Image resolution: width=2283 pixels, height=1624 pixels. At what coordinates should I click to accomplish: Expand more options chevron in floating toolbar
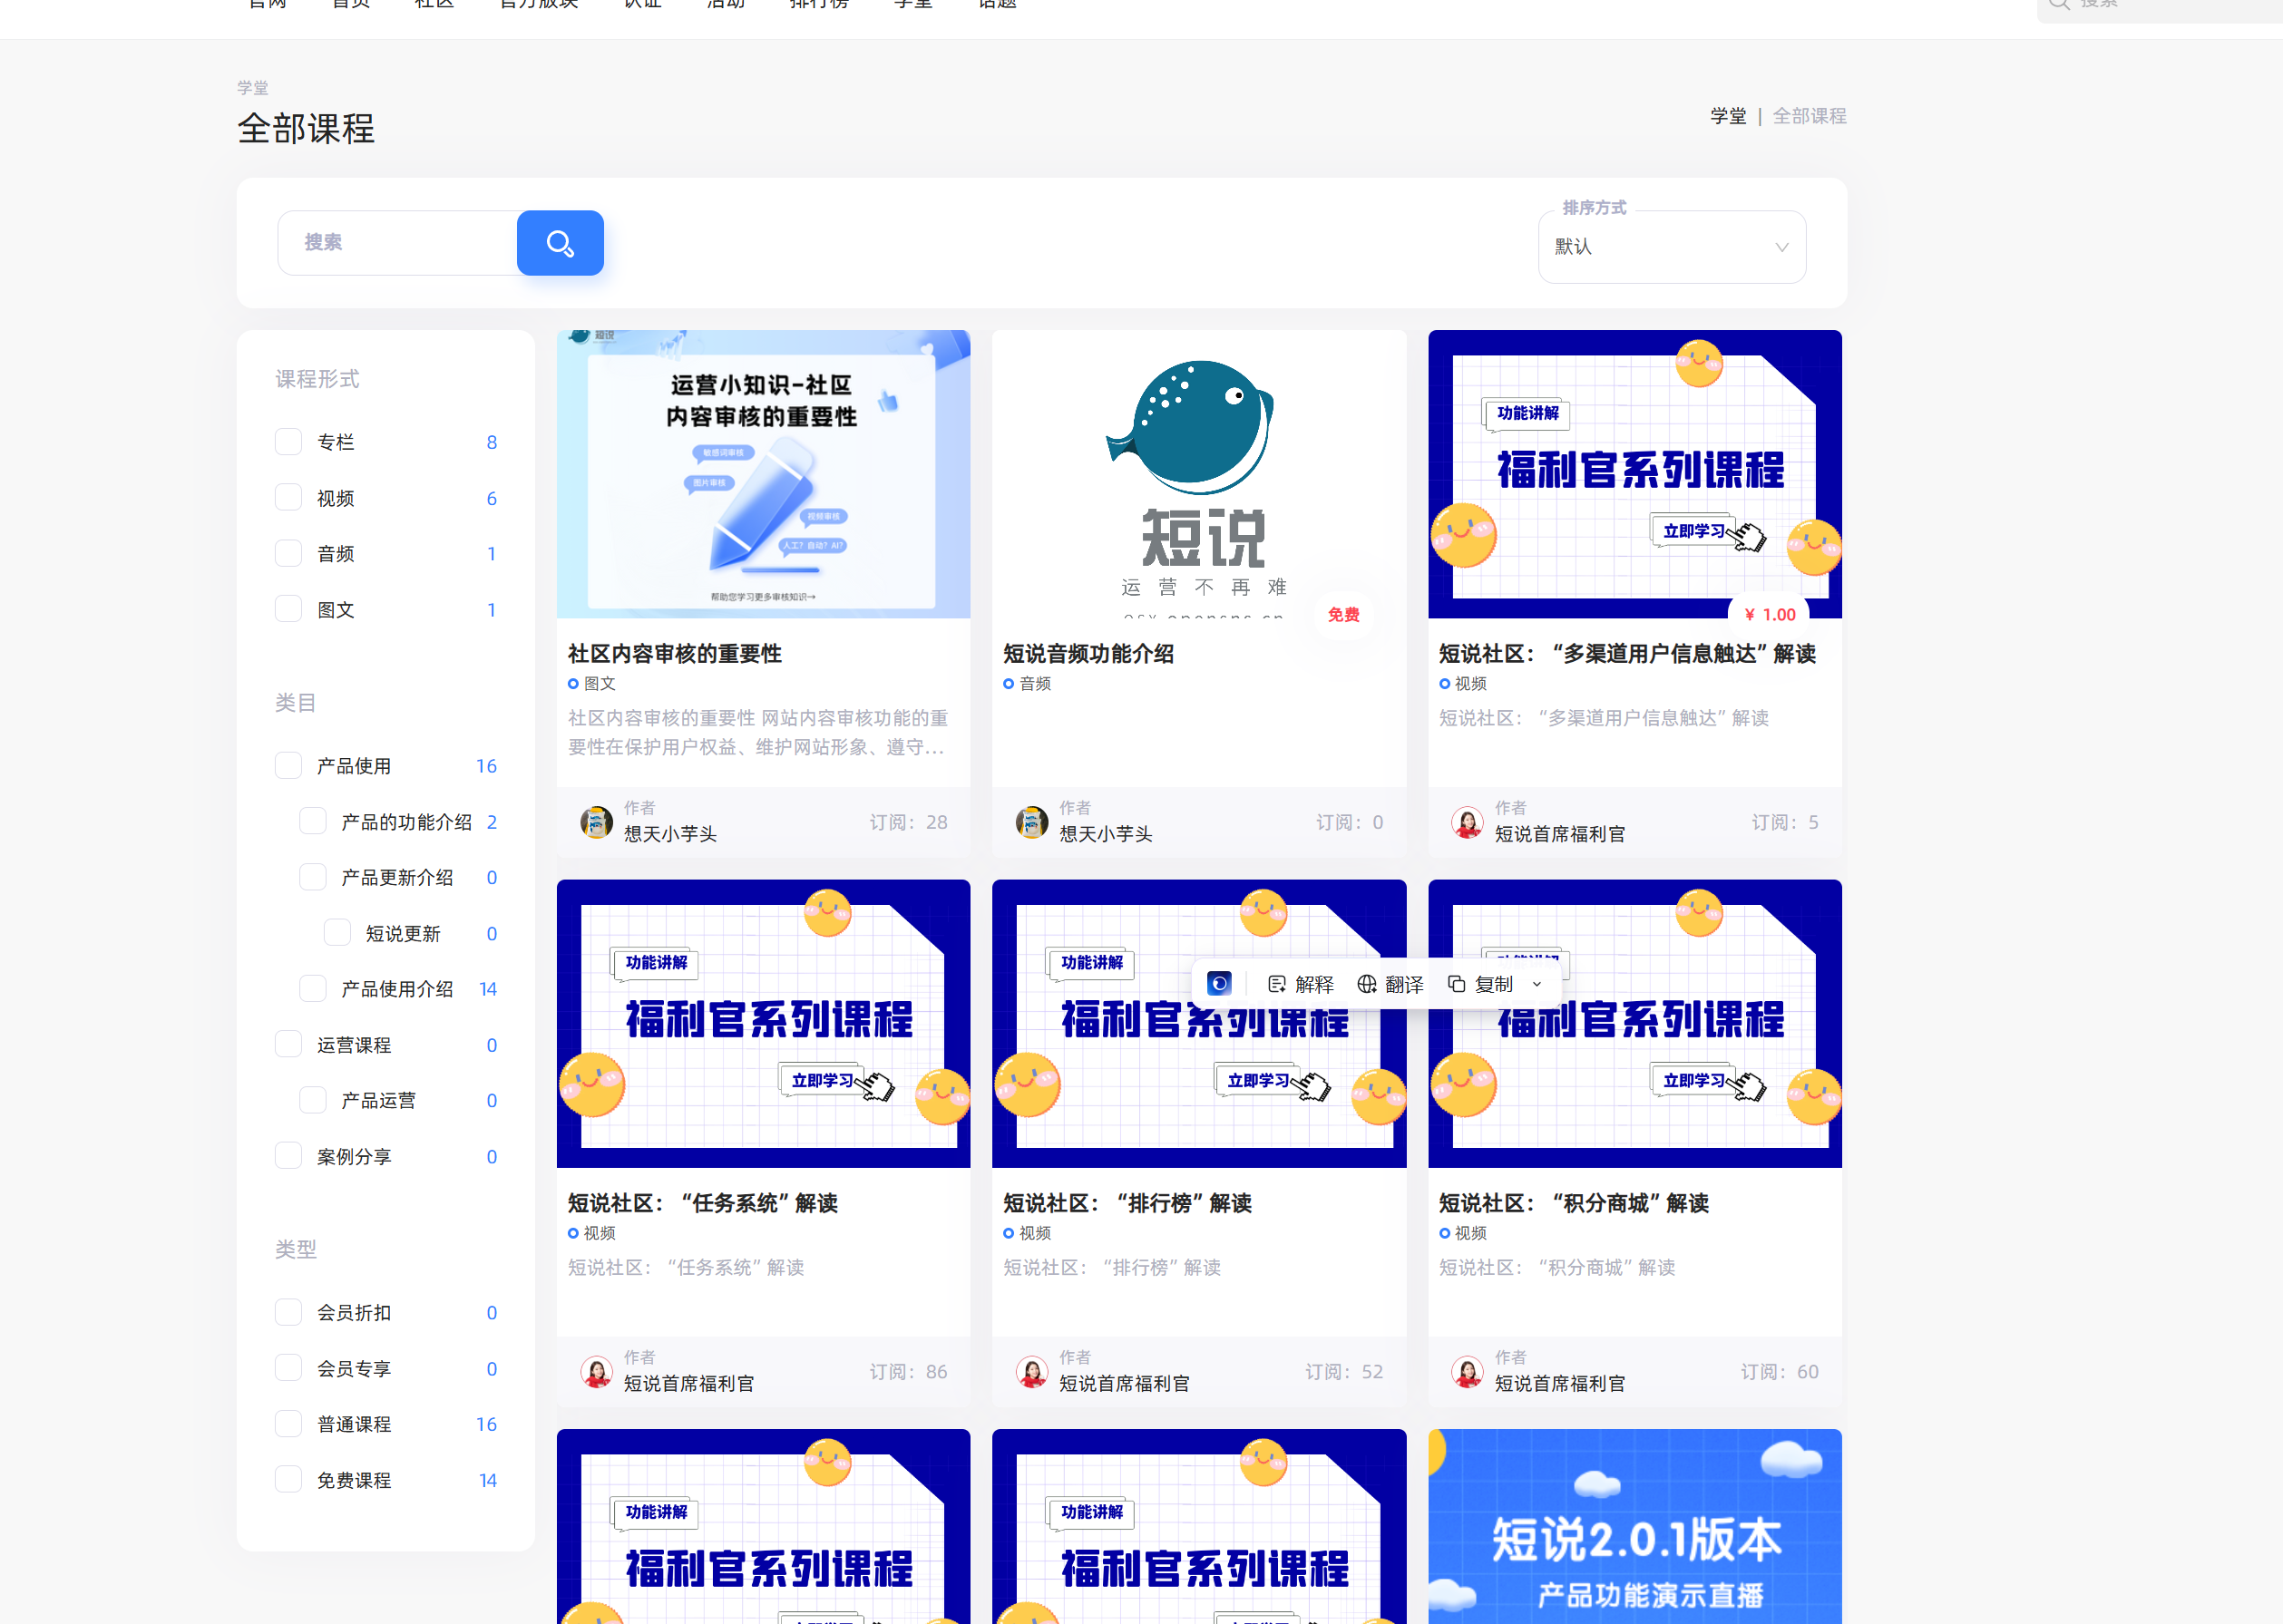(x=1537, y=984)
